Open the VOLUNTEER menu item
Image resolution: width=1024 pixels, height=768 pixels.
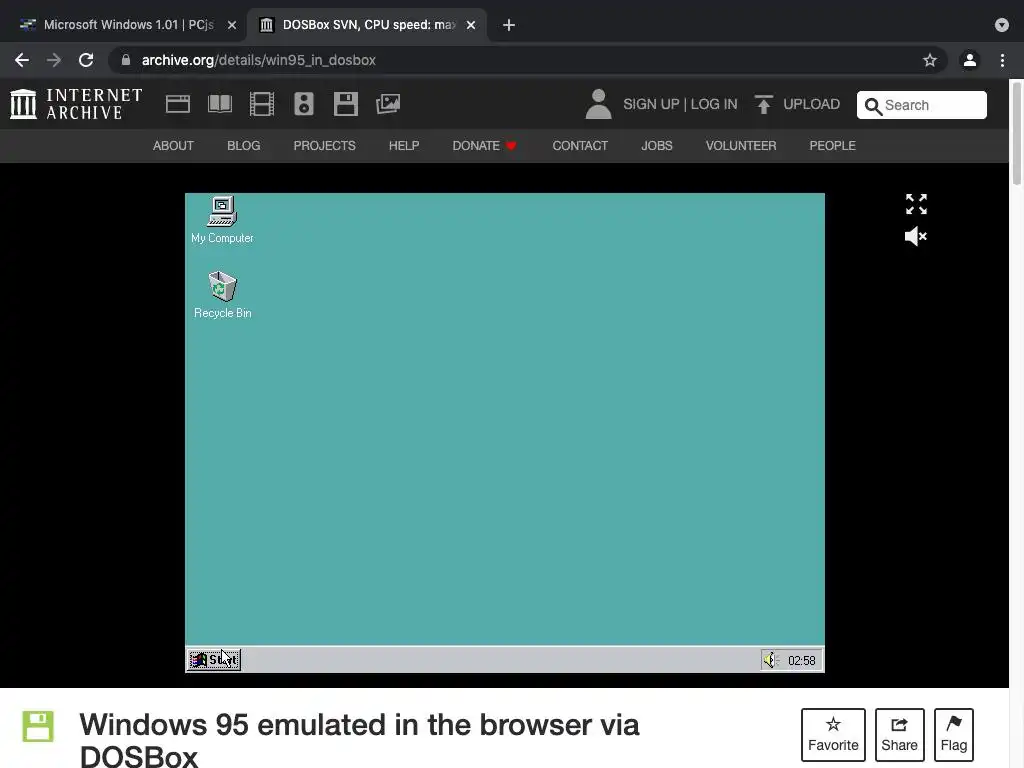[741, 146]
